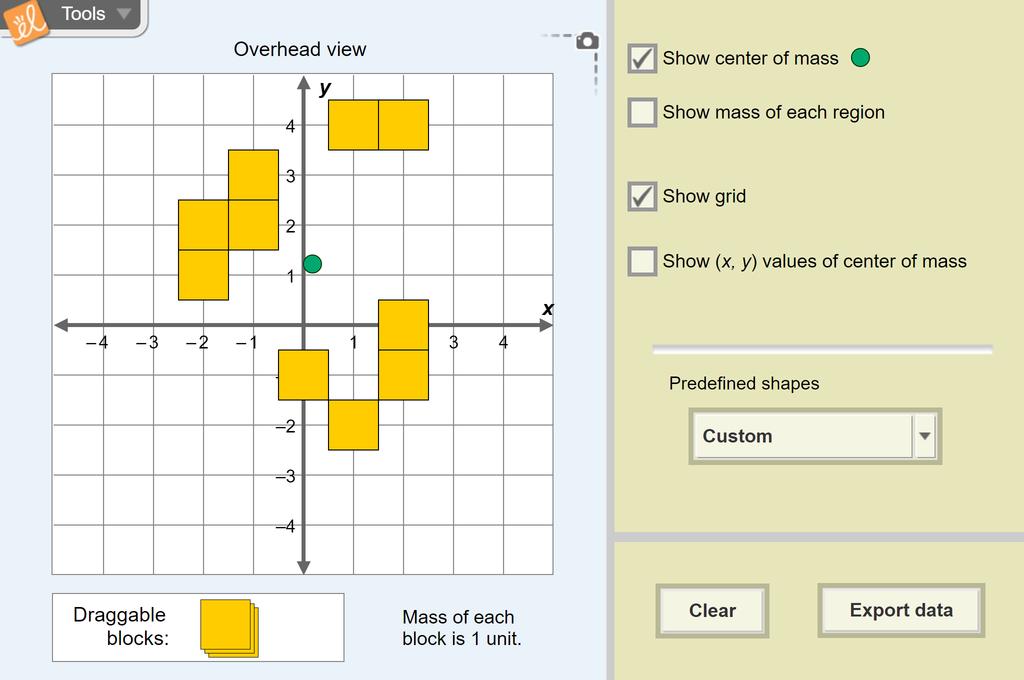Click the Predefined shapes dropdown arrow
Image resolution: width=1024 pixels, height=680 pixels.
pyautogui.click(x=925, y=436)
